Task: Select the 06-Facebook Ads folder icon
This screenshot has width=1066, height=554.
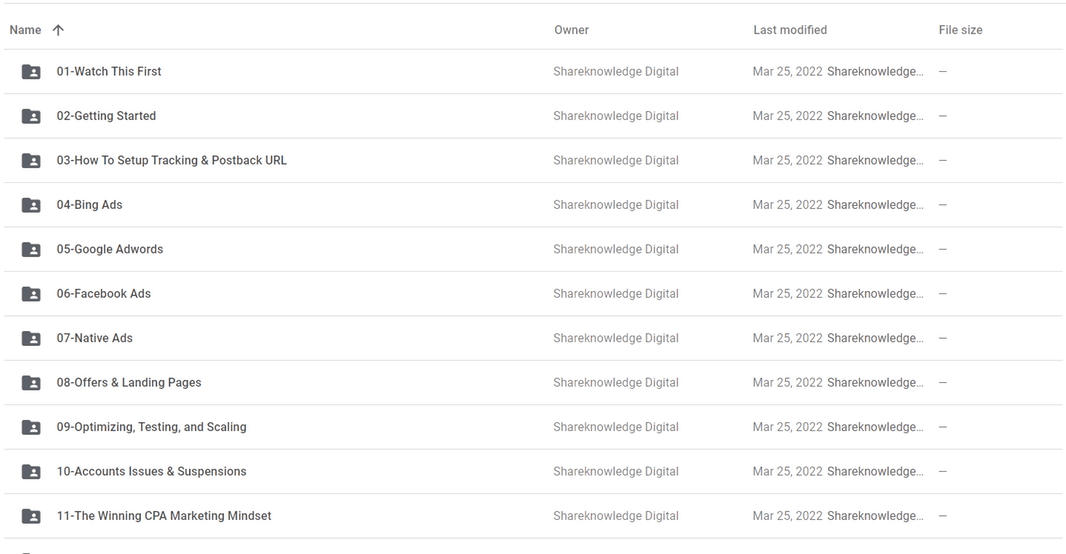Action: [x=31, y=294]
